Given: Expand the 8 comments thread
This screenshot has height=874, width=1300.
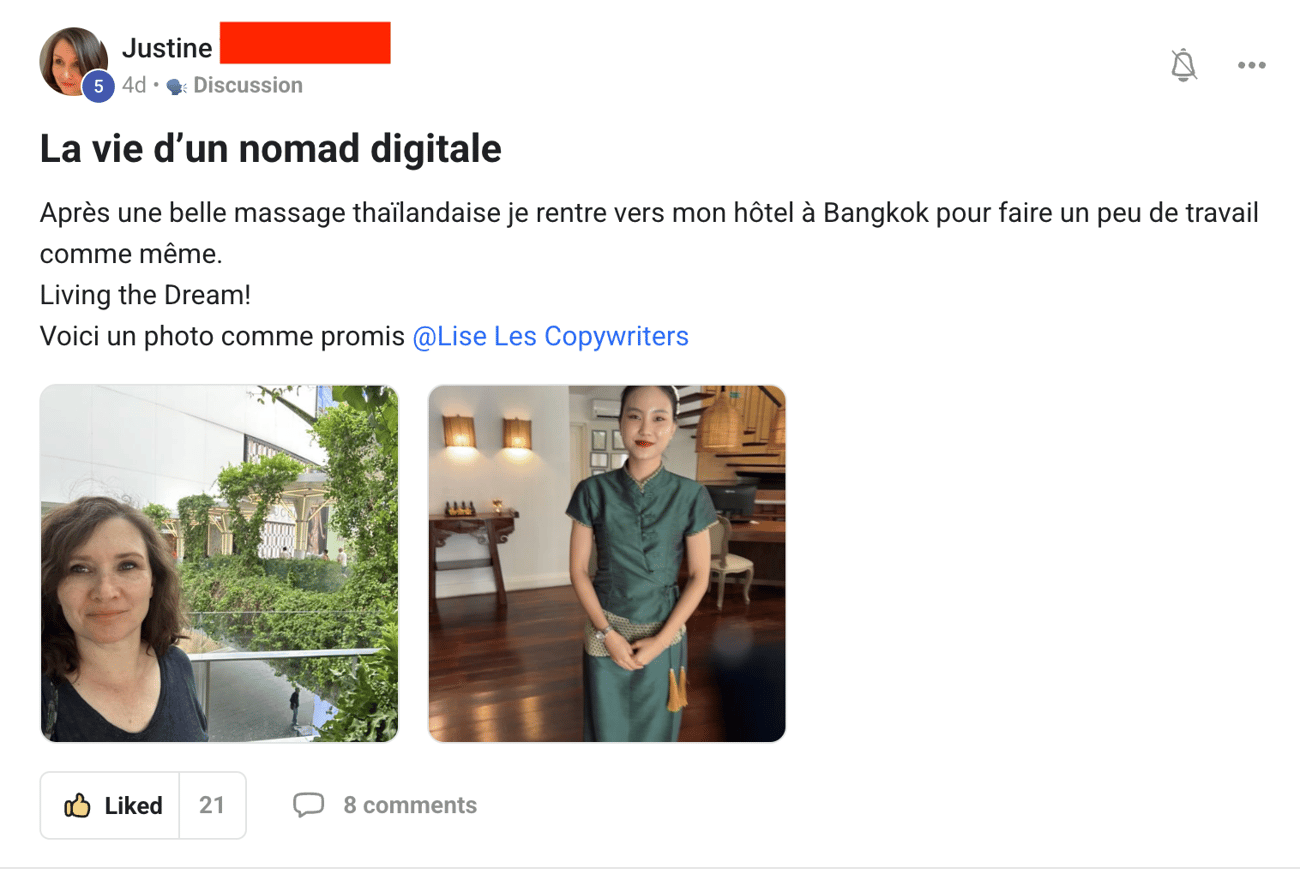Looking at the screenshot, I should [x=410, y=805].
